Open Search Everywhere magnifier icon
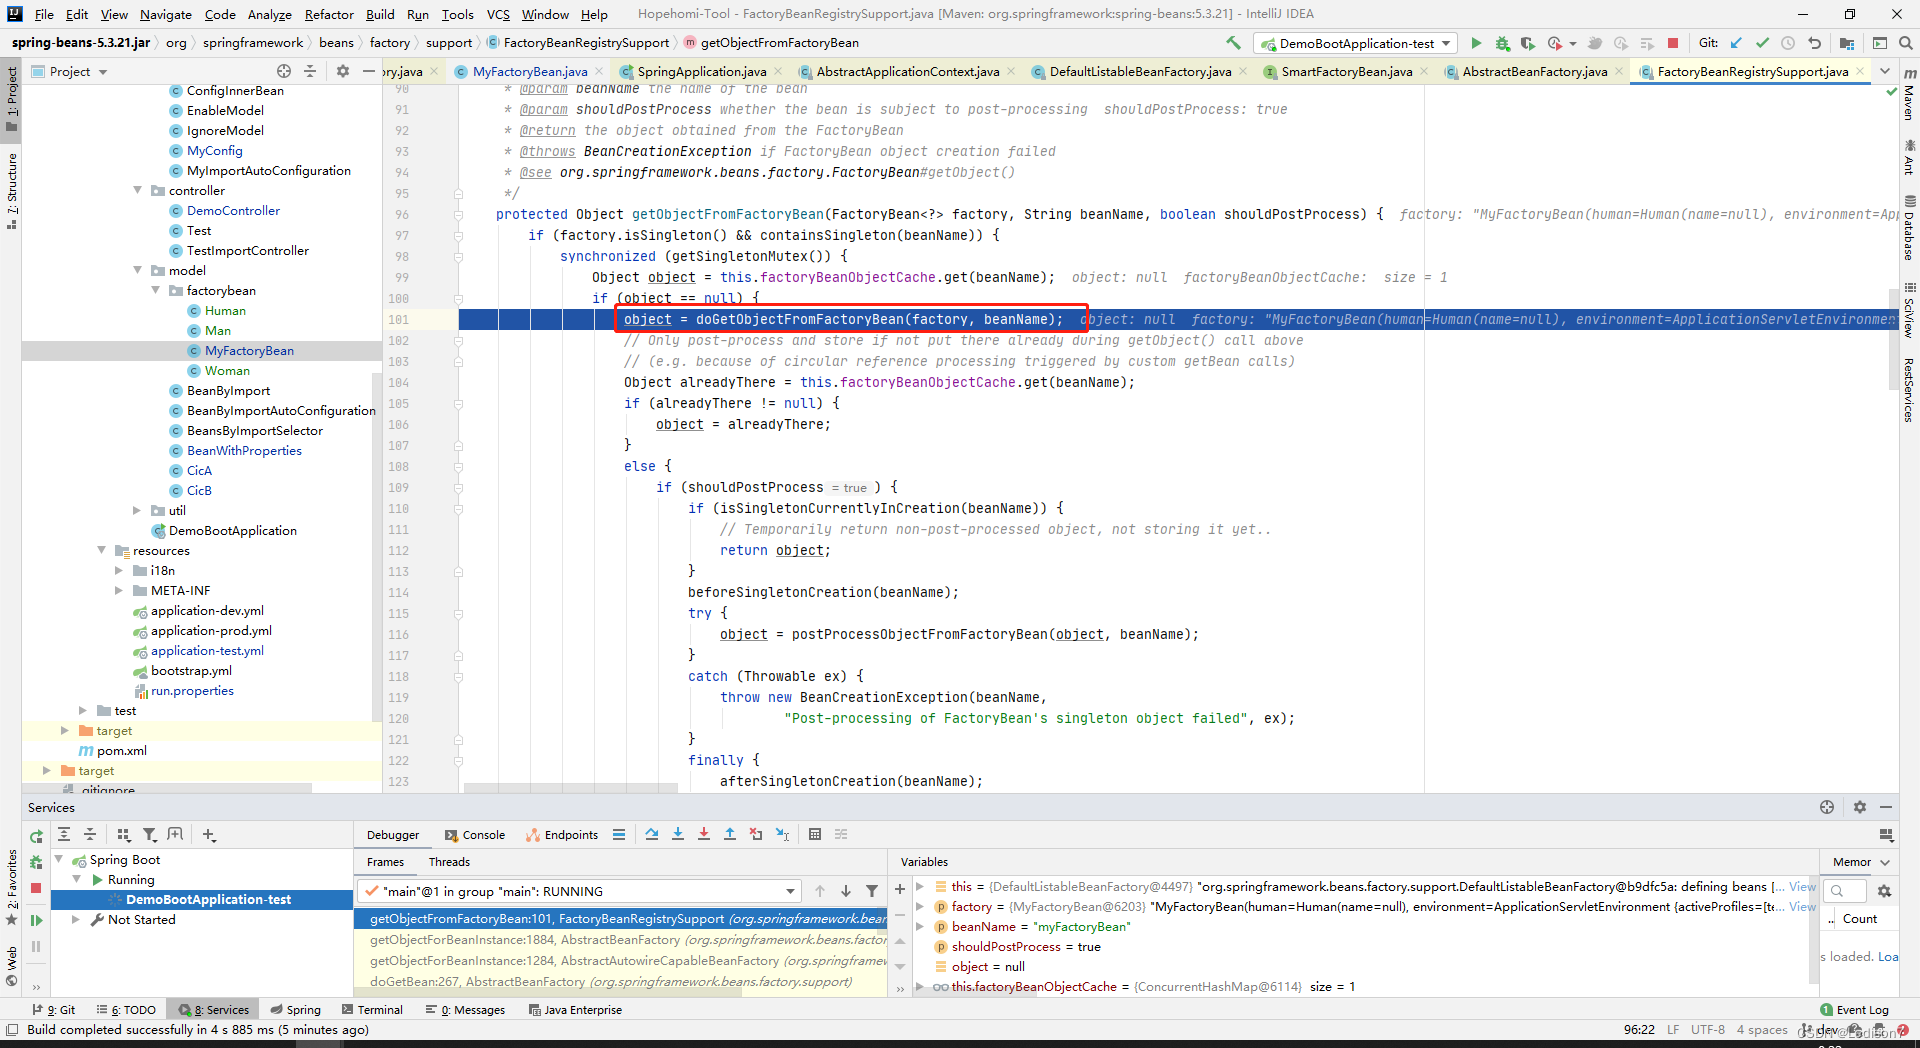 (x=1906, y=43)
